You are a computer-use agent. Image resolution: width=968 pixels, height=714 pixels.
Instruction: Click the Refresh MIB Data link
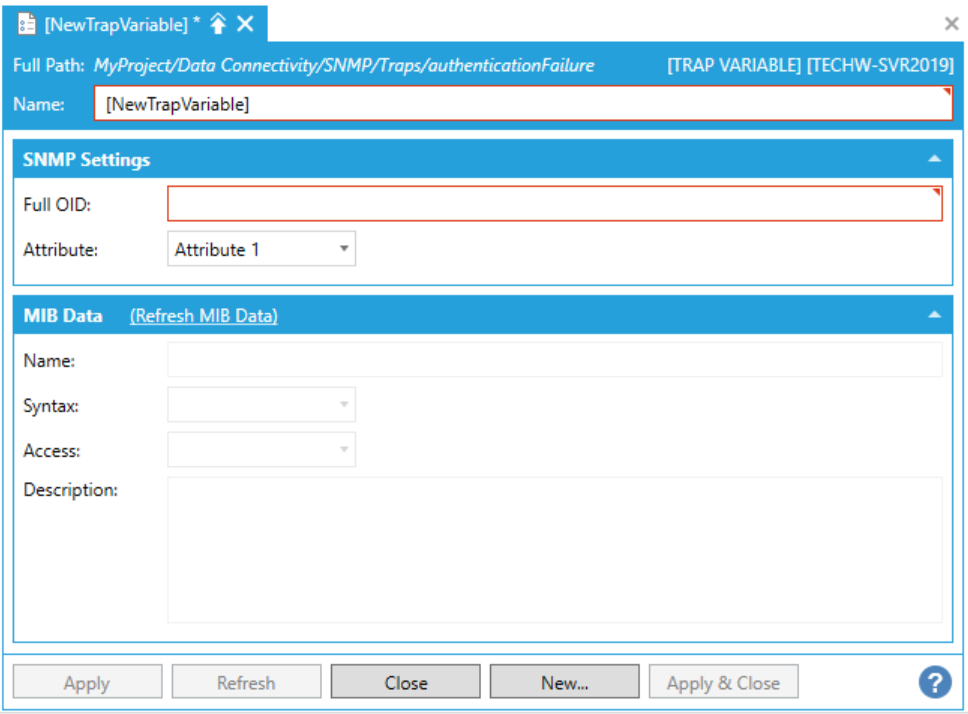[204, 316]
